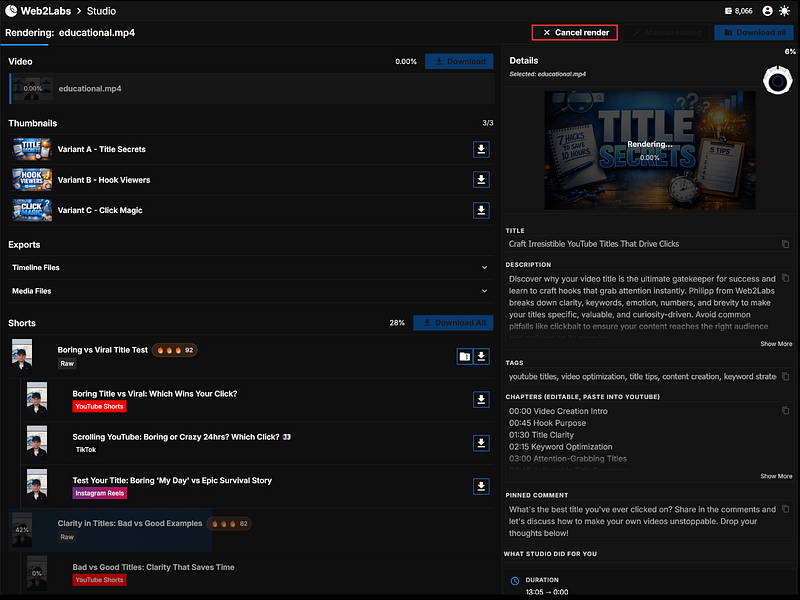Select Variant C Click Magic thumbnail image
The height and width of the screenshot is (600, 800).
[x=32, y=210]
